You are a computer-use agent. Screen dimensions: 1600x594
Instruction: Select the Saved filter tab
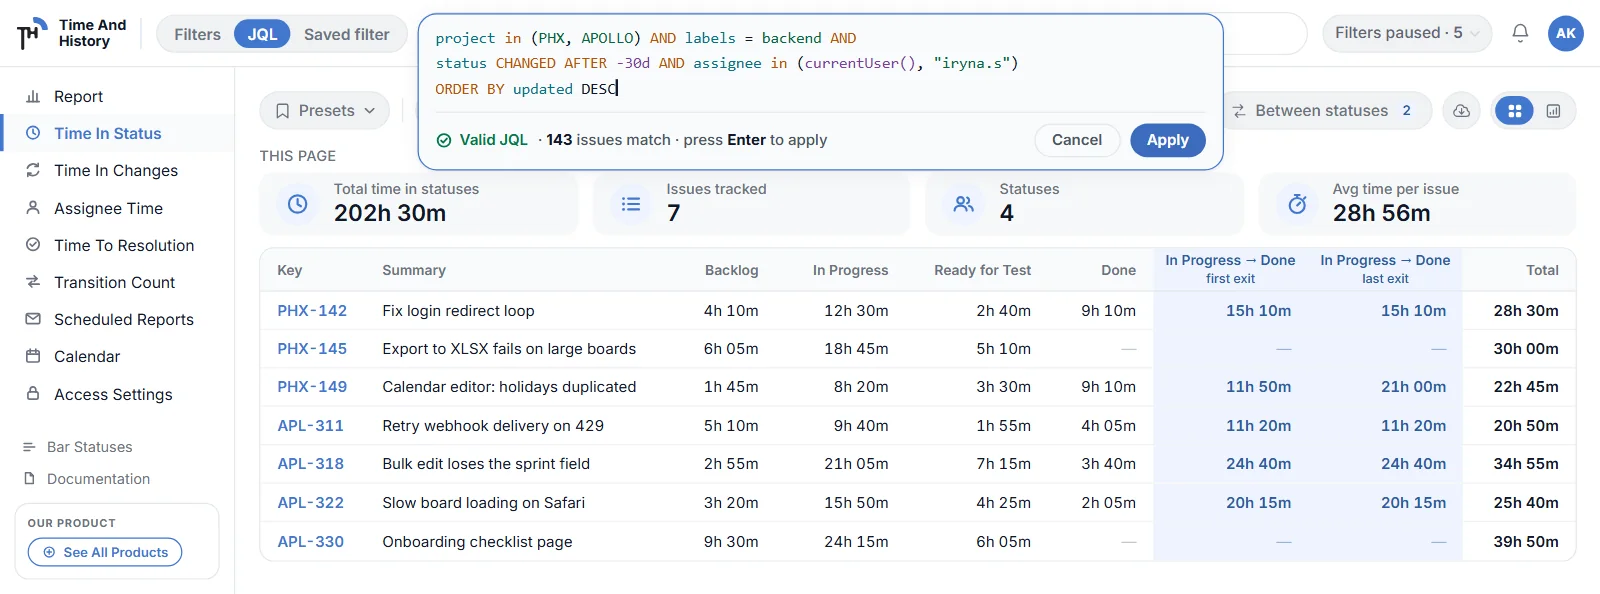coord(347,34)
